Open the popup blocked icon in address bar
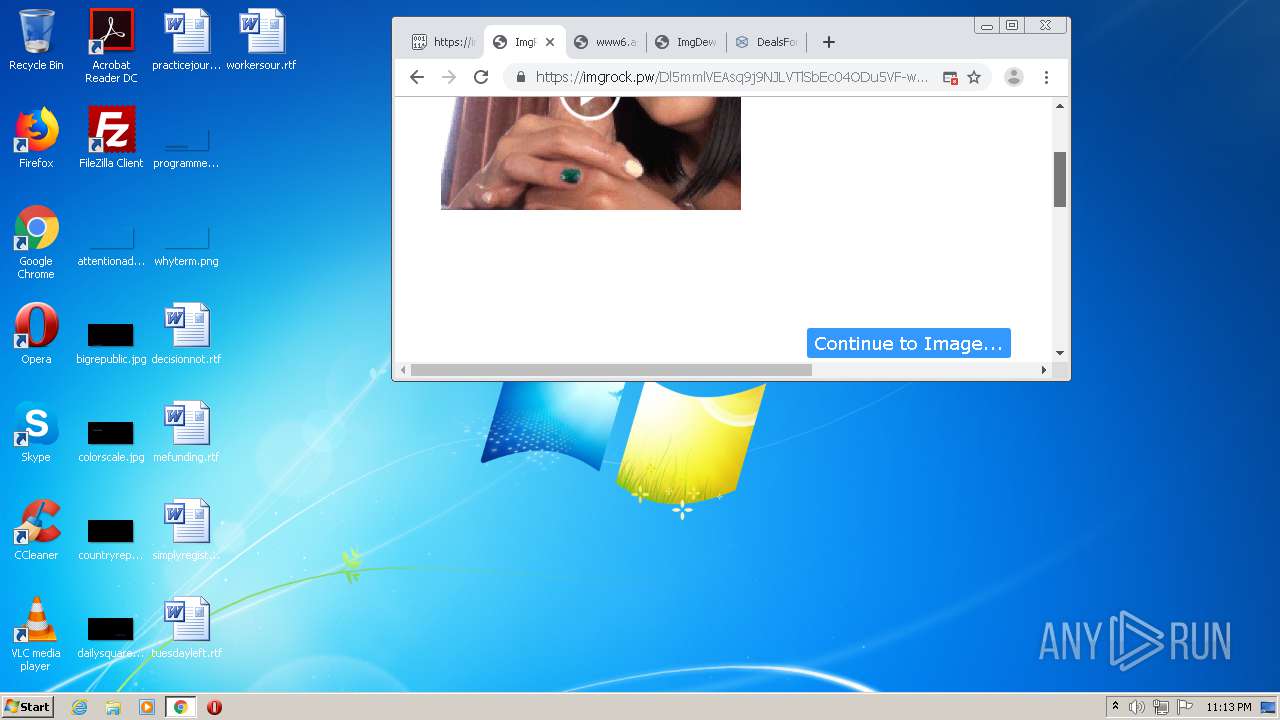Image resolution: width=1280 pixels, height=720 pixels. point(950,77)
